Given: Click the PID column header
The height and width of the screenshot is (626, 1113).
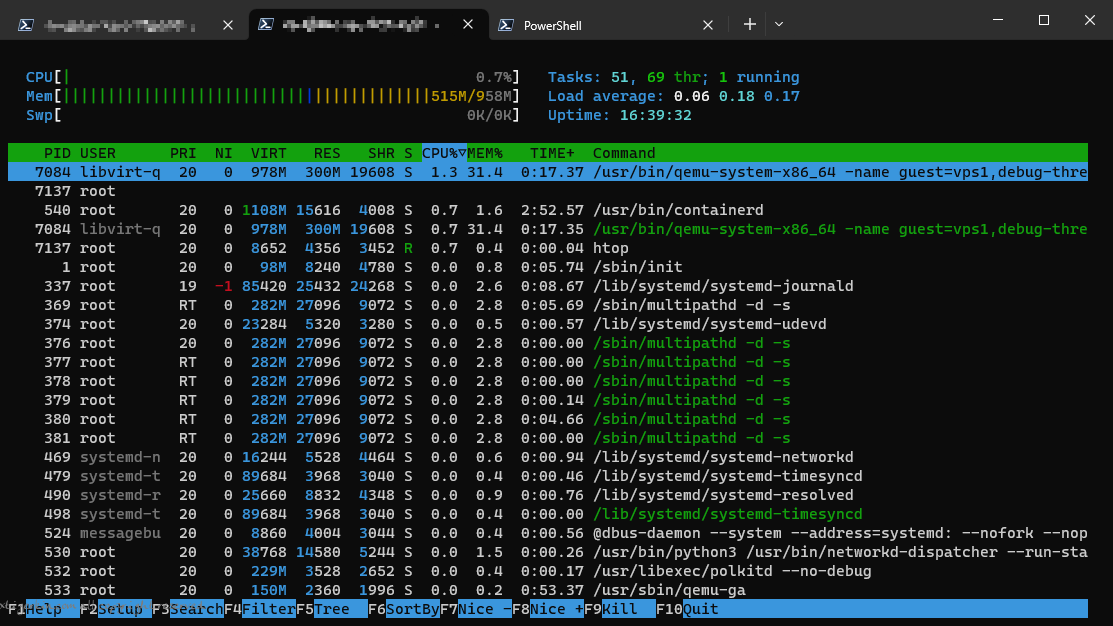Looking at the screenshot, I should (x=57, y=153).
